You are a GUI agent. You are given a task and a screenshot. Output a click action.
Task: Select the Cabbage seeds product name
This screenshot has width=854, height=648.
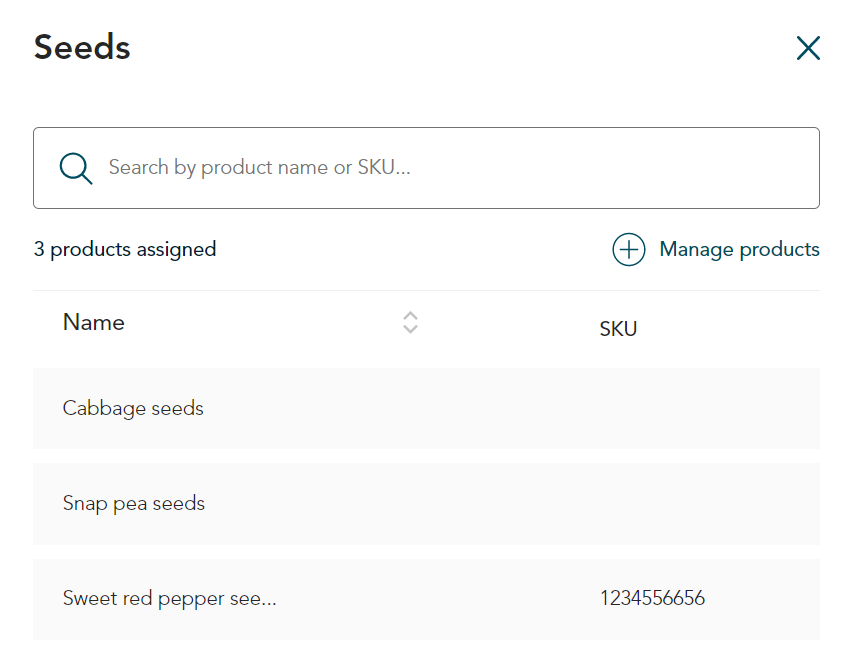tap(133, 408)
